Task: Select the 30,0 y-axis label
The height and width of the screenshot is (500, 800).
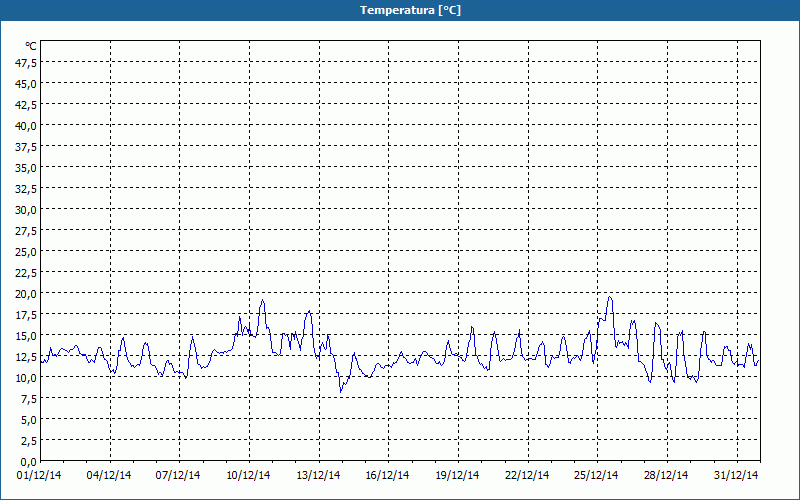Action: pyautogui.click(x=27, y=210)
